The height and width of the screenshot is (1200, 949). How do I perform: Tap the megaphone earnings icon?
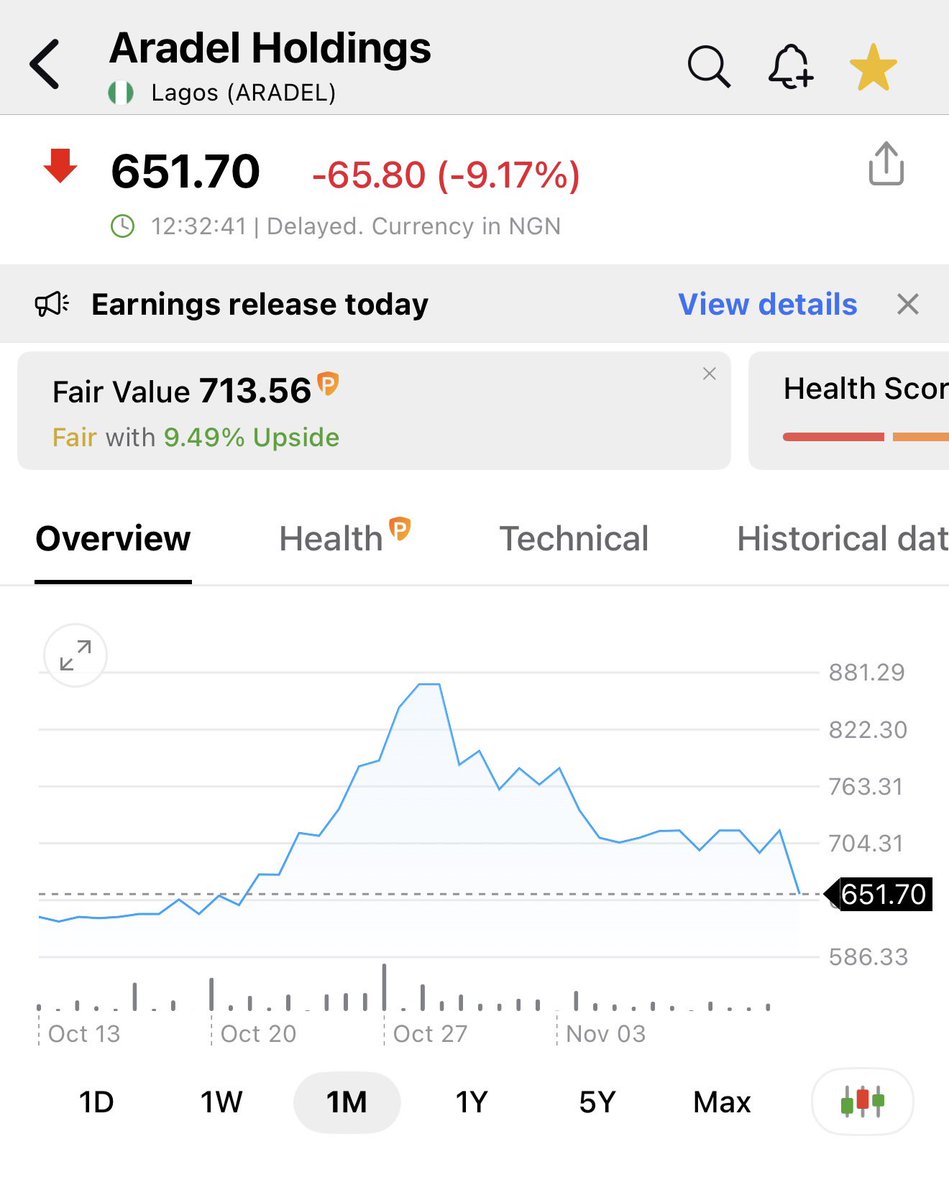click(x=53, y=304)
